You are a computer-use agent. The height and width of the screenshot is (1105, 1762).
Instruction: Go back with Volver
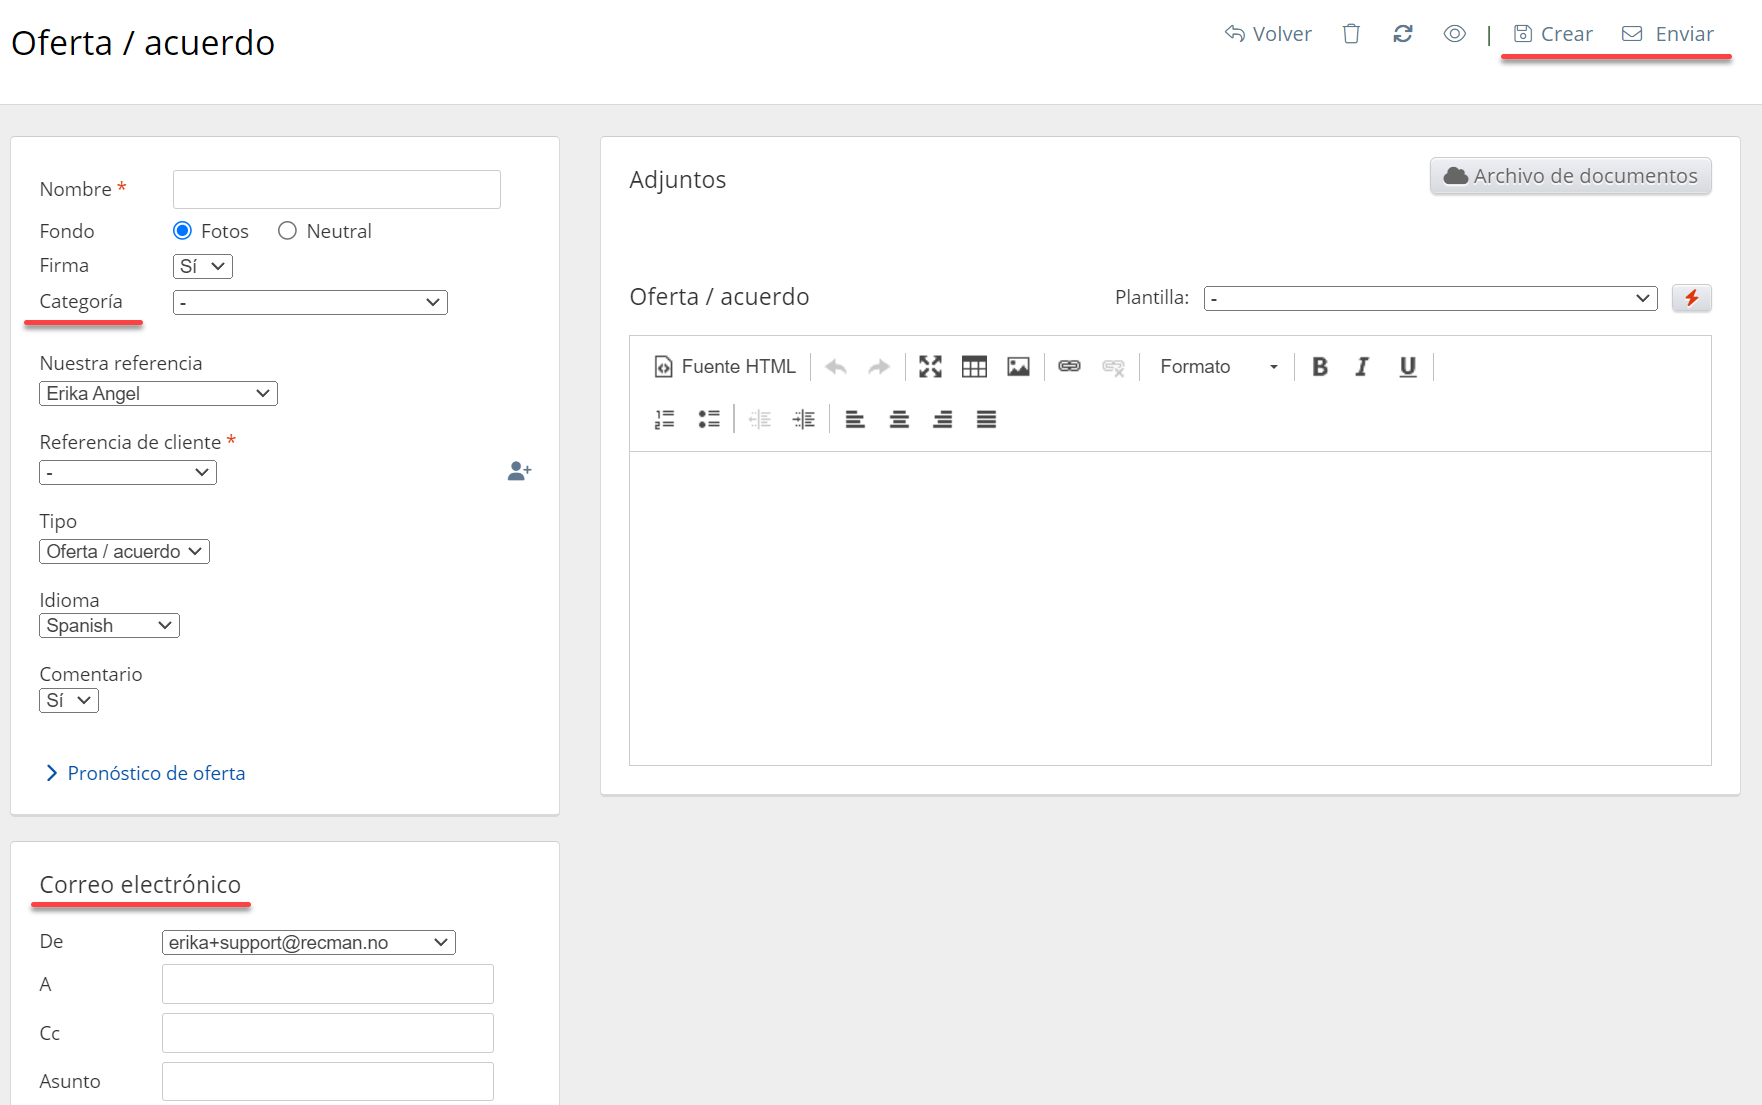click(1268, 34)
